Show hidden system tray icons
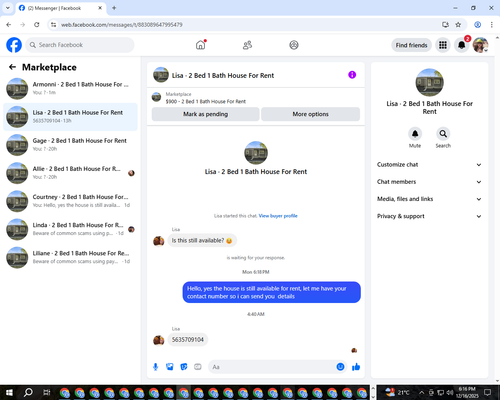The height and width of the screenshot is (400, 500). (421, 392)
